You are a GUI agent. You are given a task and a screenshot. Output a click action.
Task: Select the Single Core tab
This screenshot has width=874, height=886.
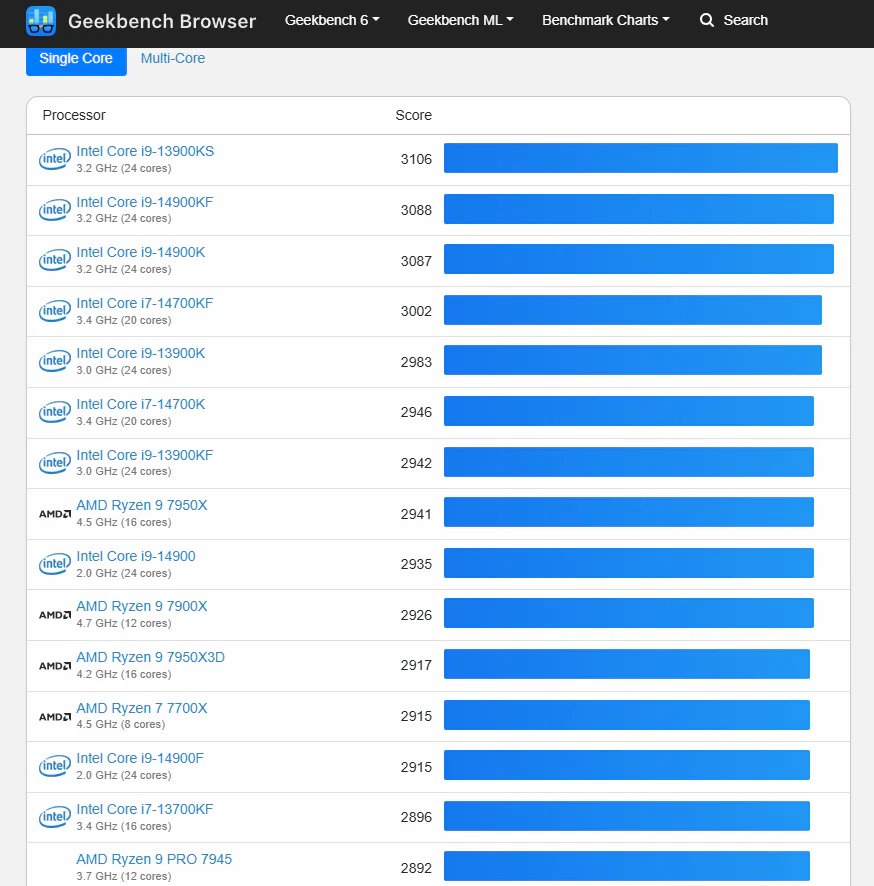pyautogui.click(x=76, y=59)
